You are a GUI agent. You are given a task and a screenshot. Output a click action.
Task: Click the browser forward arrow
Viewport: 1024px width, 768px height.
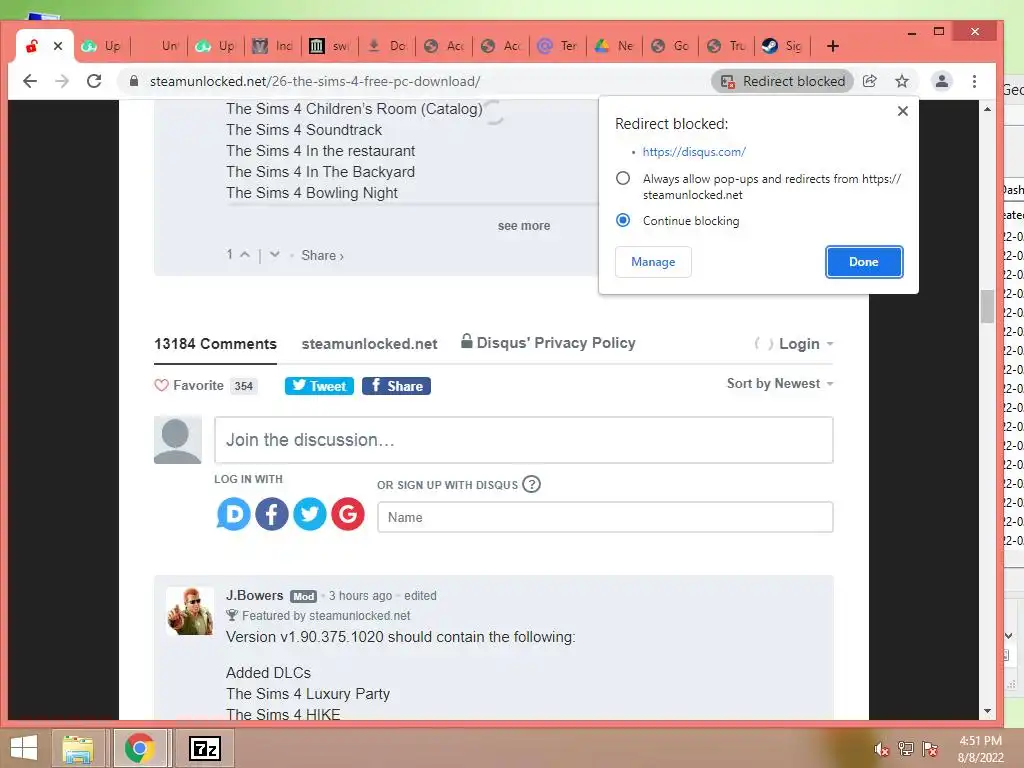click(x=62, y=81)
